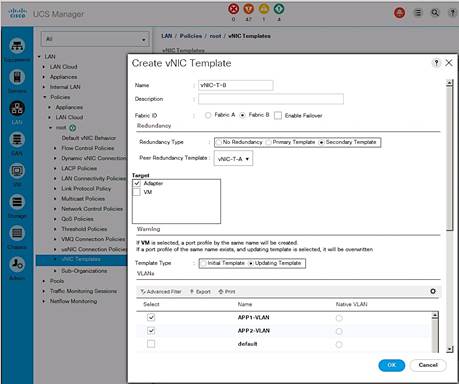Click the warnings green icon
This screenshot has height=384, width=459.
tap(279, 9)
